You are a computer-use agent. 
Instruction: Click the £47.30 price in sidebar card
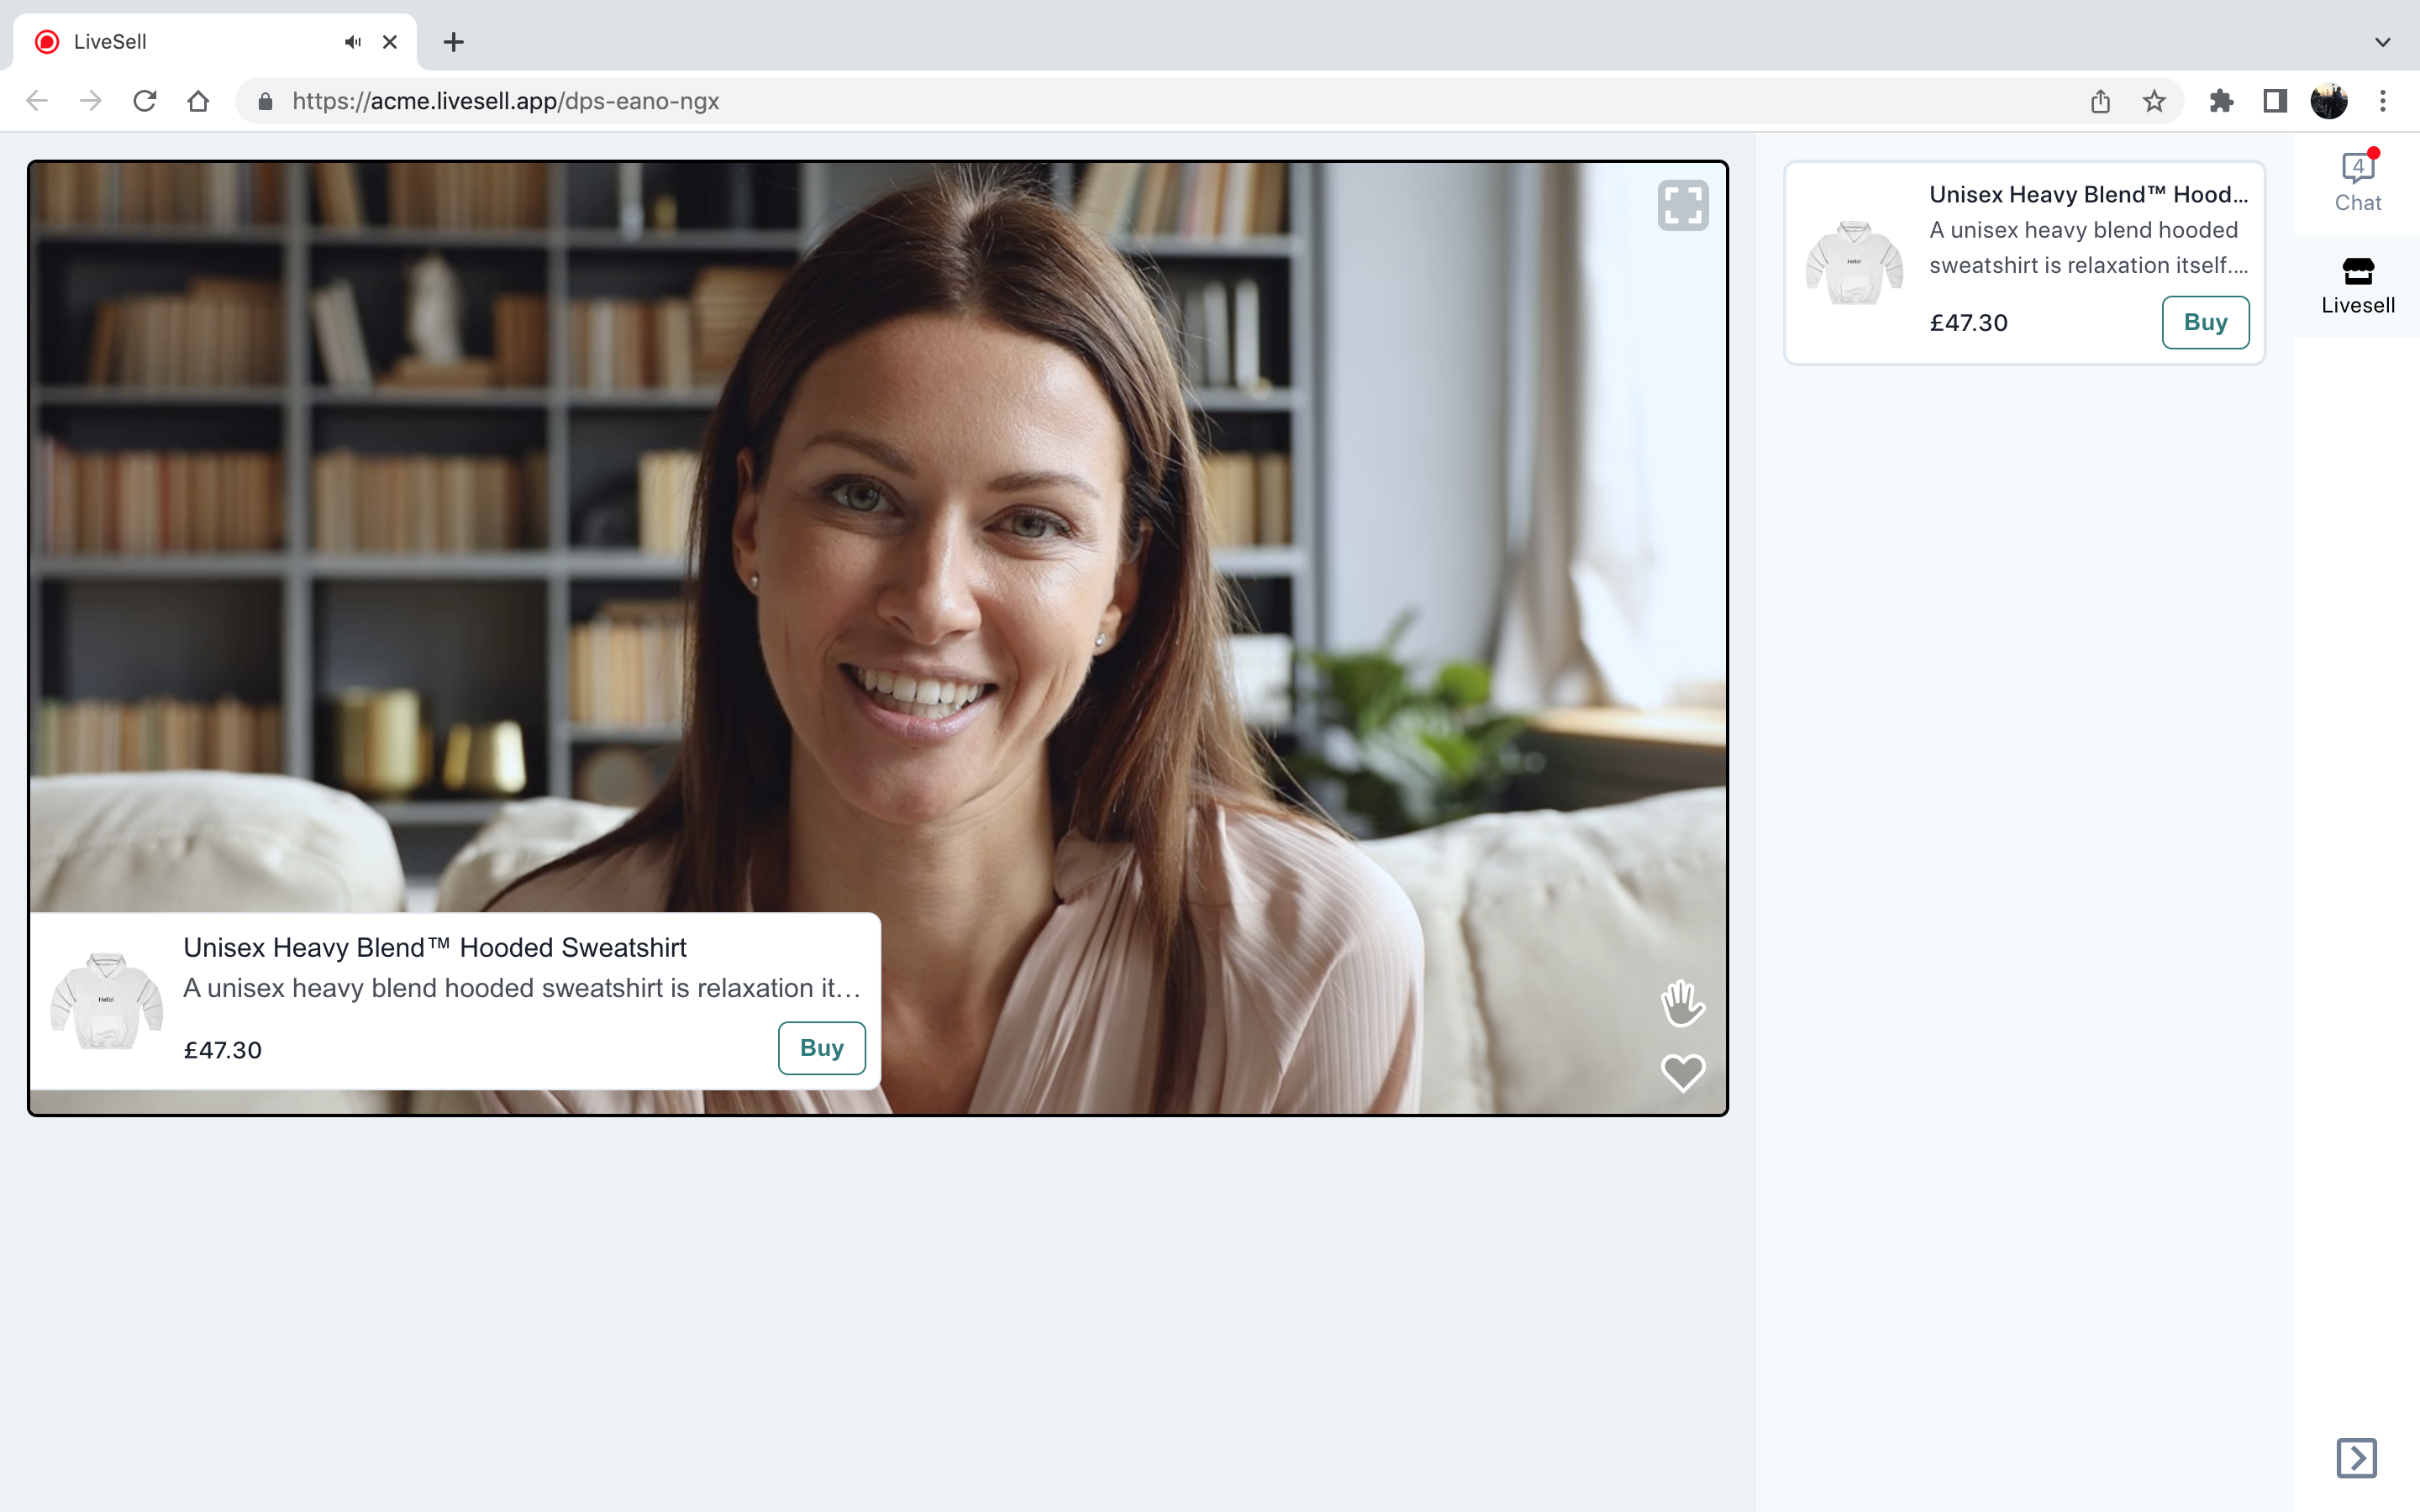[x=1968, y=323]
